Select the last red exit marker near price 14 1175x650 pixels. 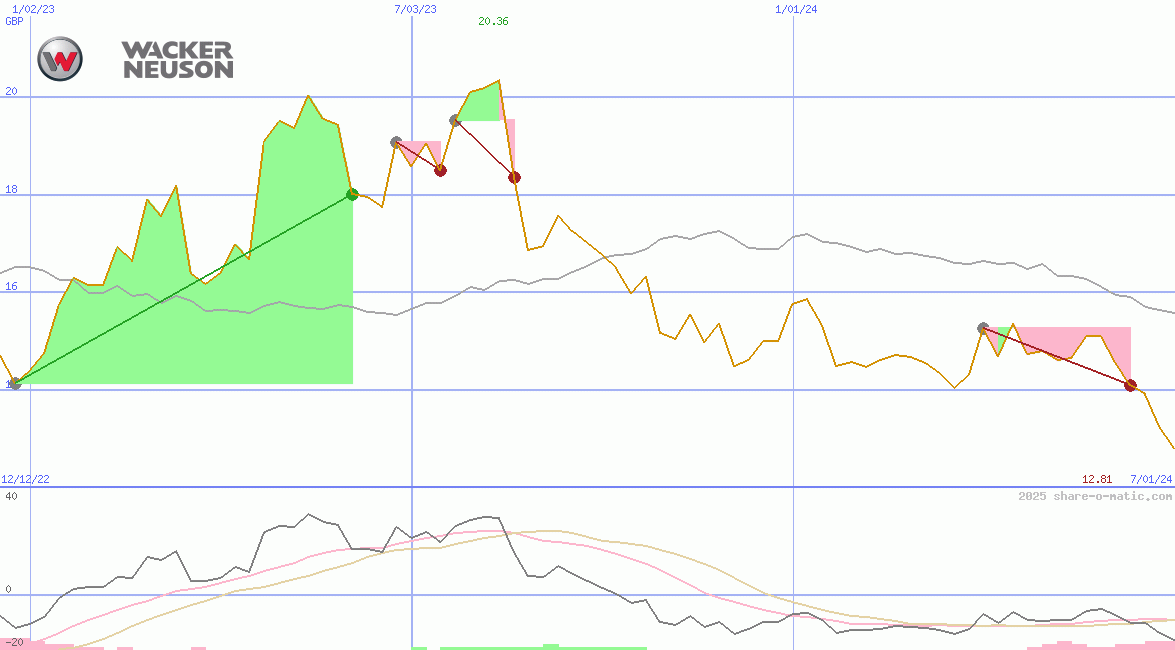click(x=1130, y=385)
